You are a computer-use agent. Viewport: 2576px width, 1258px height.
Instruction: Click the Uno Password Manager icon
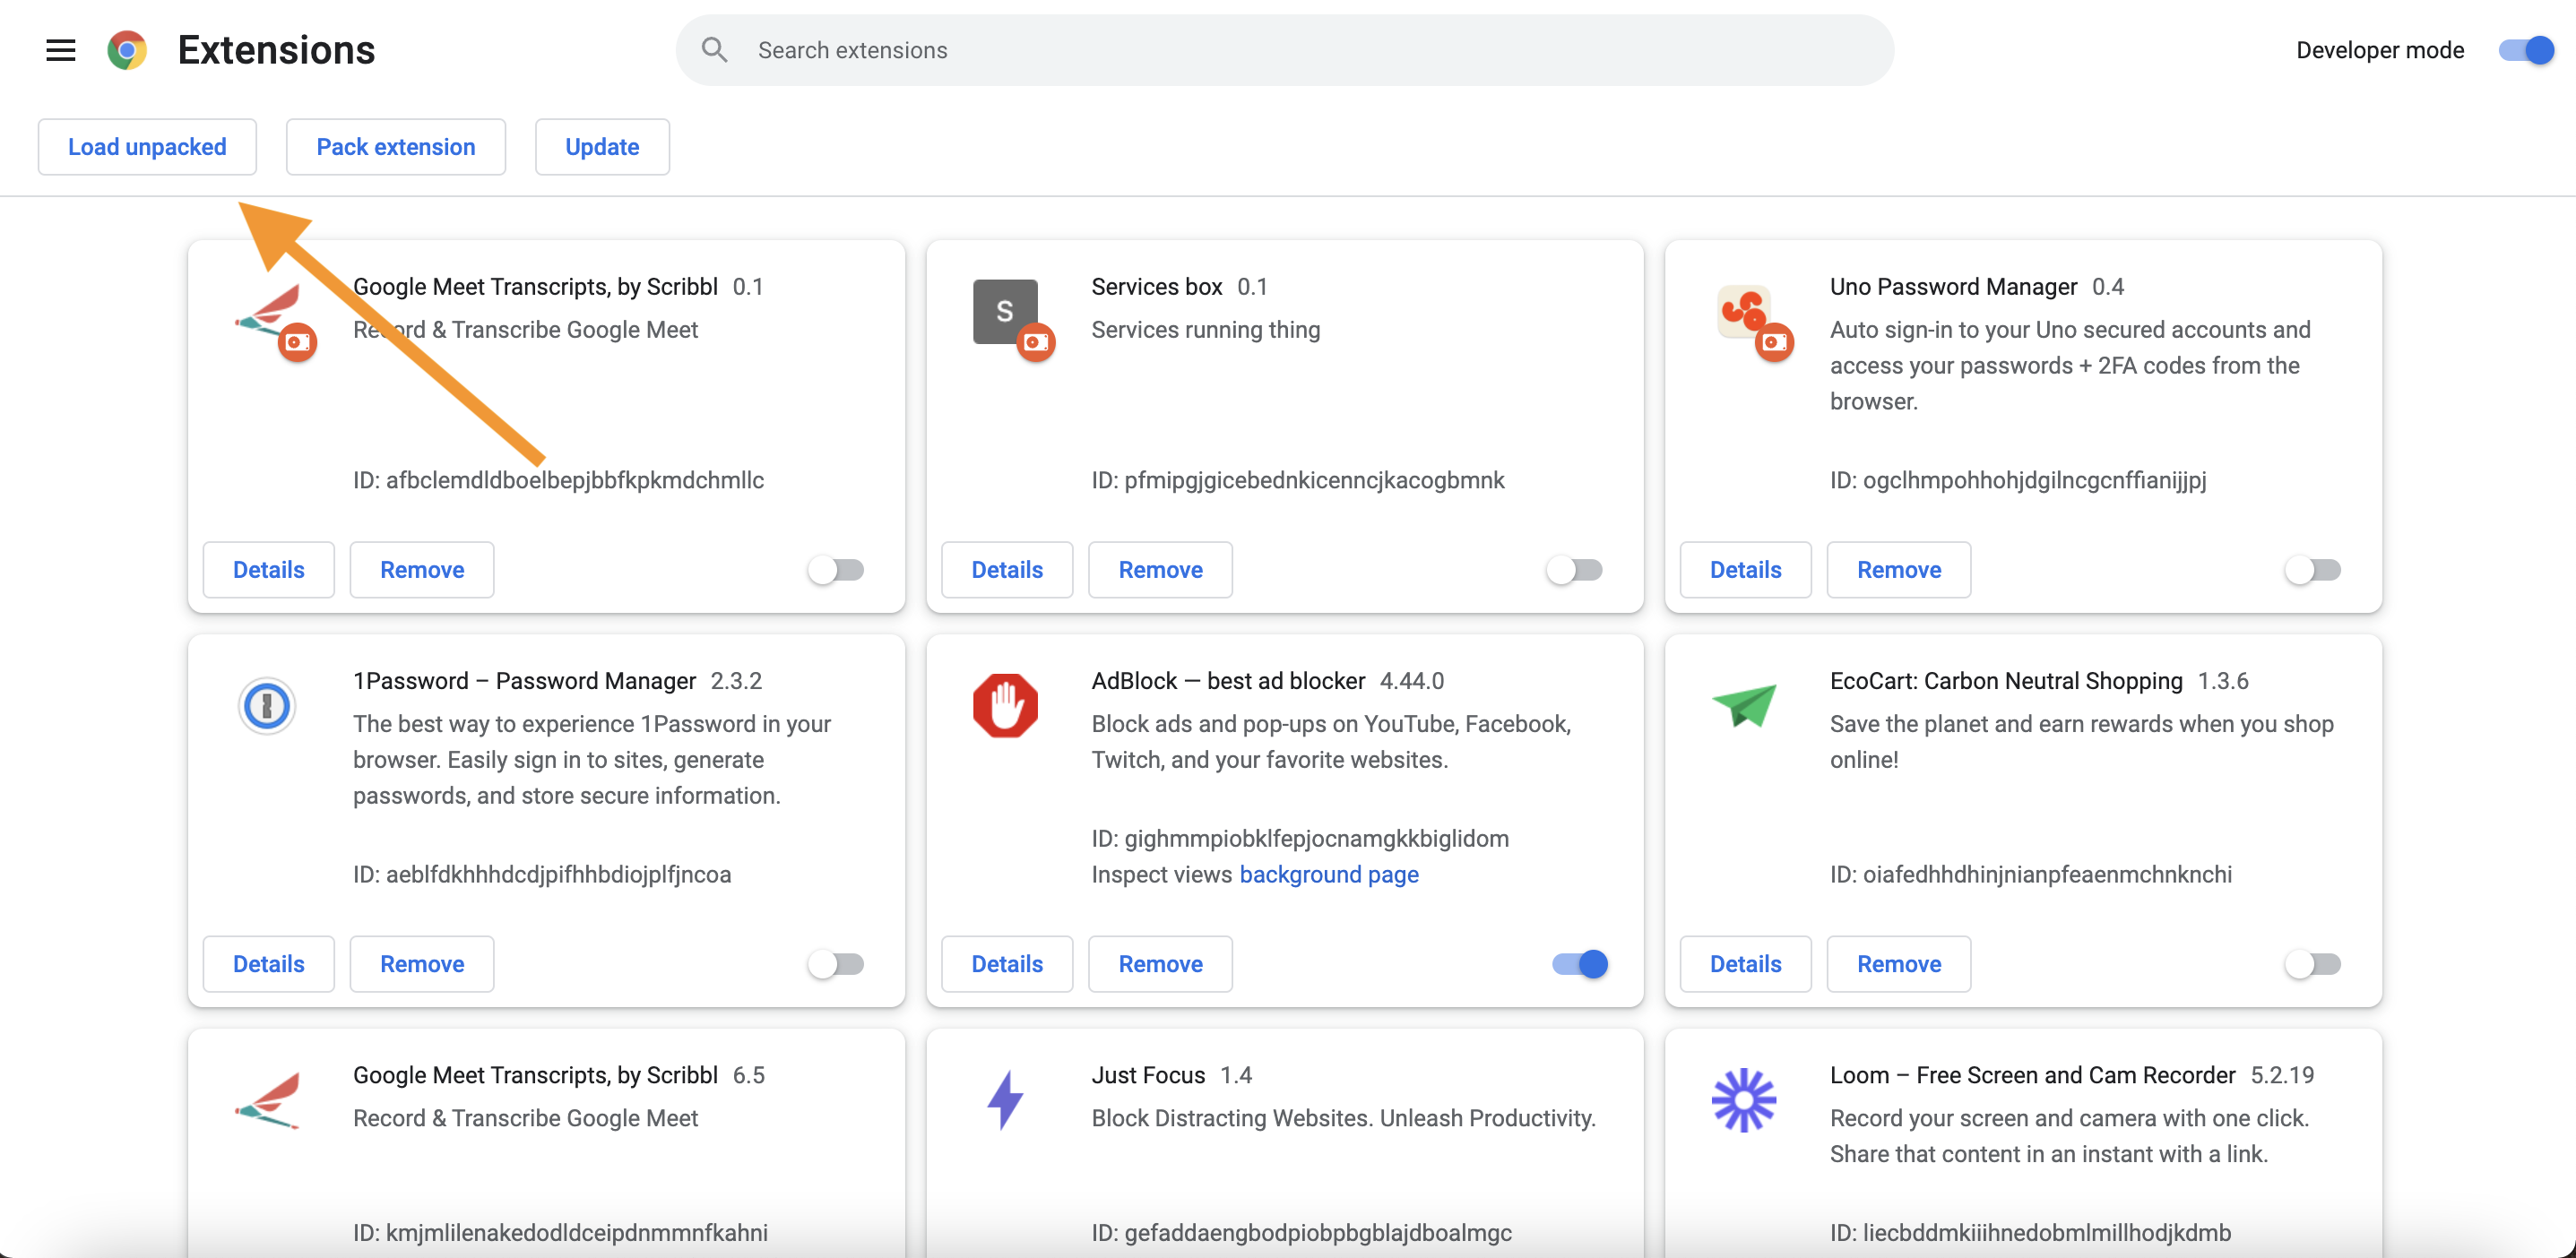[1744, 311]
